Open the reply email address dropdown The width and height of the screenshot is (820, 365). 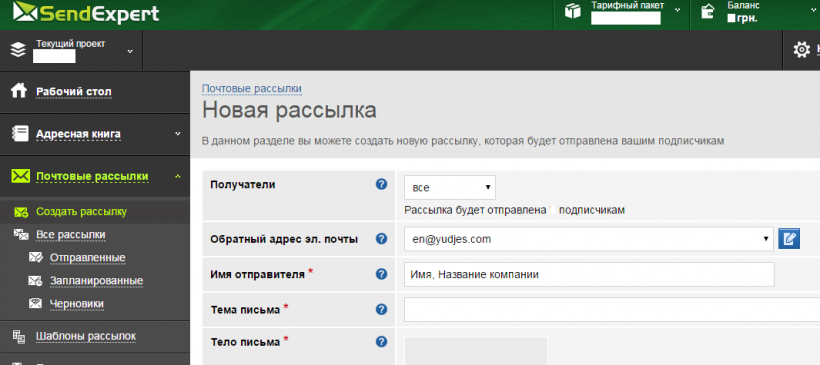pyautogui.click(x=588, y=239)
